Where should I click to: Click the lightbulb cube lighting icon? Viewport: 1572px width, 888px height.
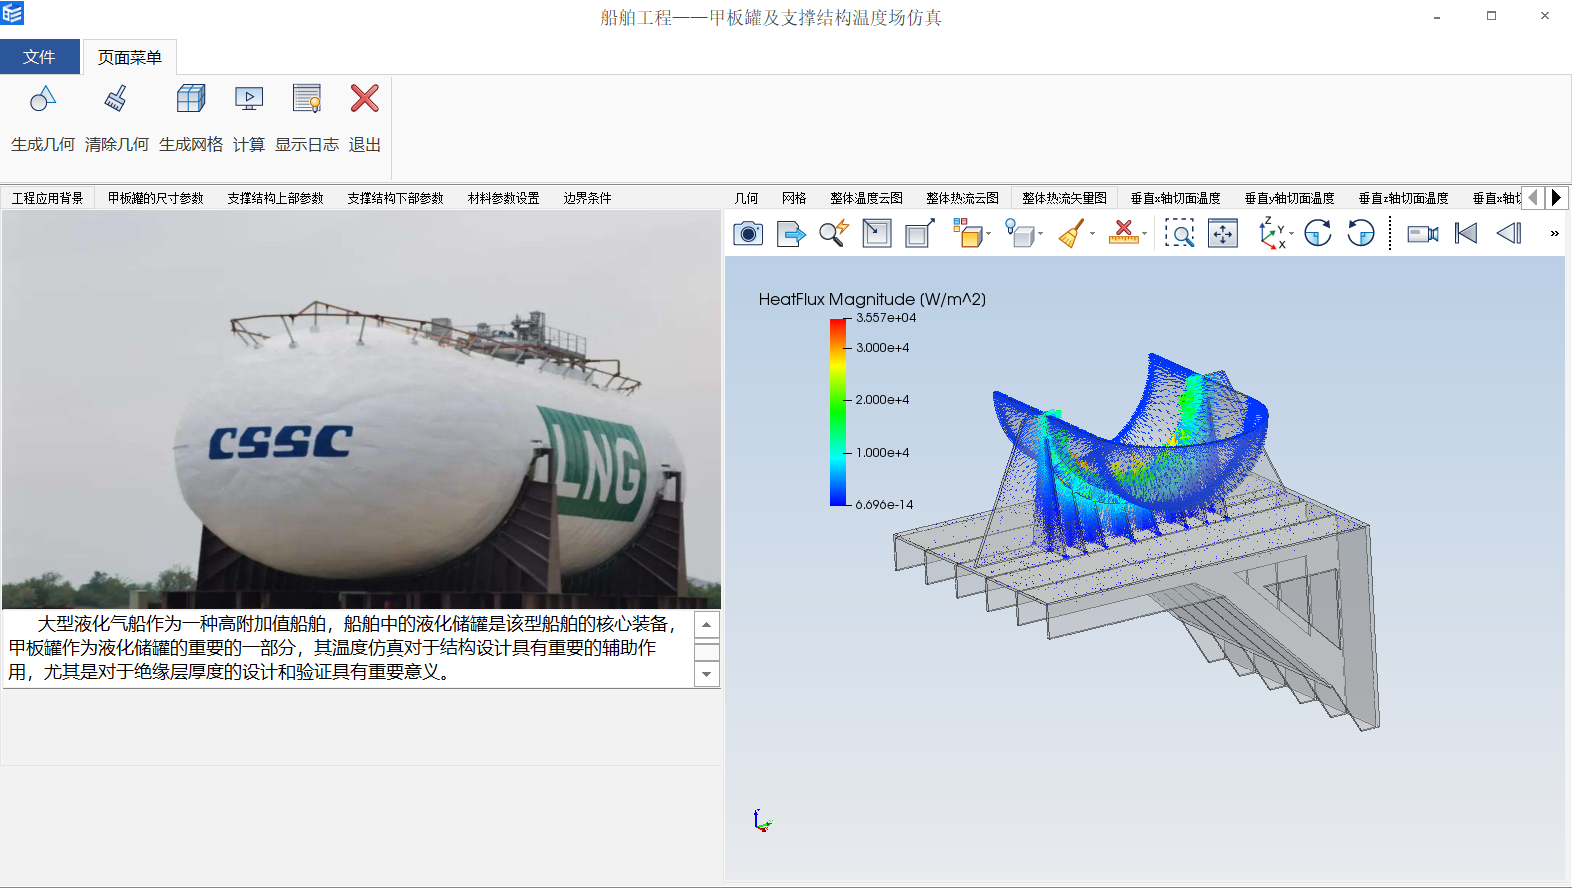[1020, 234]
